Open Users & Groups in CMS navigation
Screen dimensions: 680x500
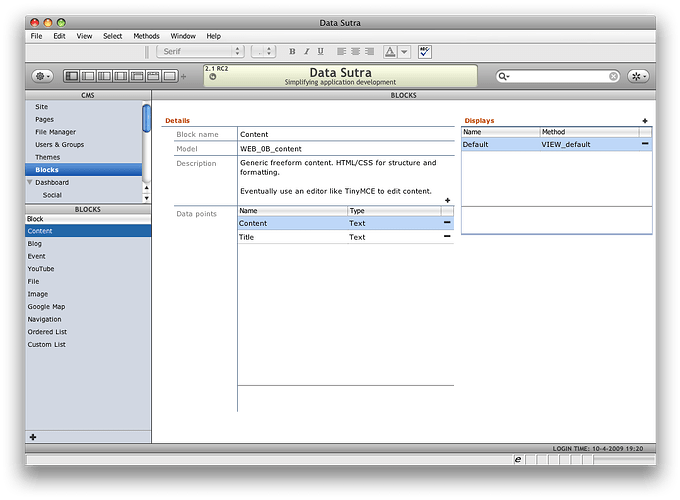[x=83, y=144]
